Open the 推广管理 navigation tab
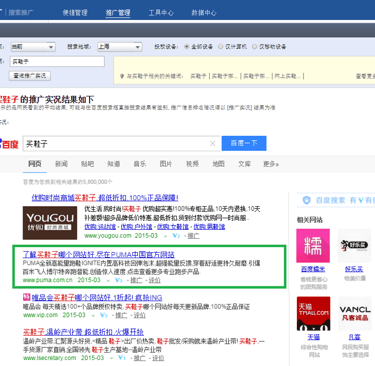 (118, 13)
